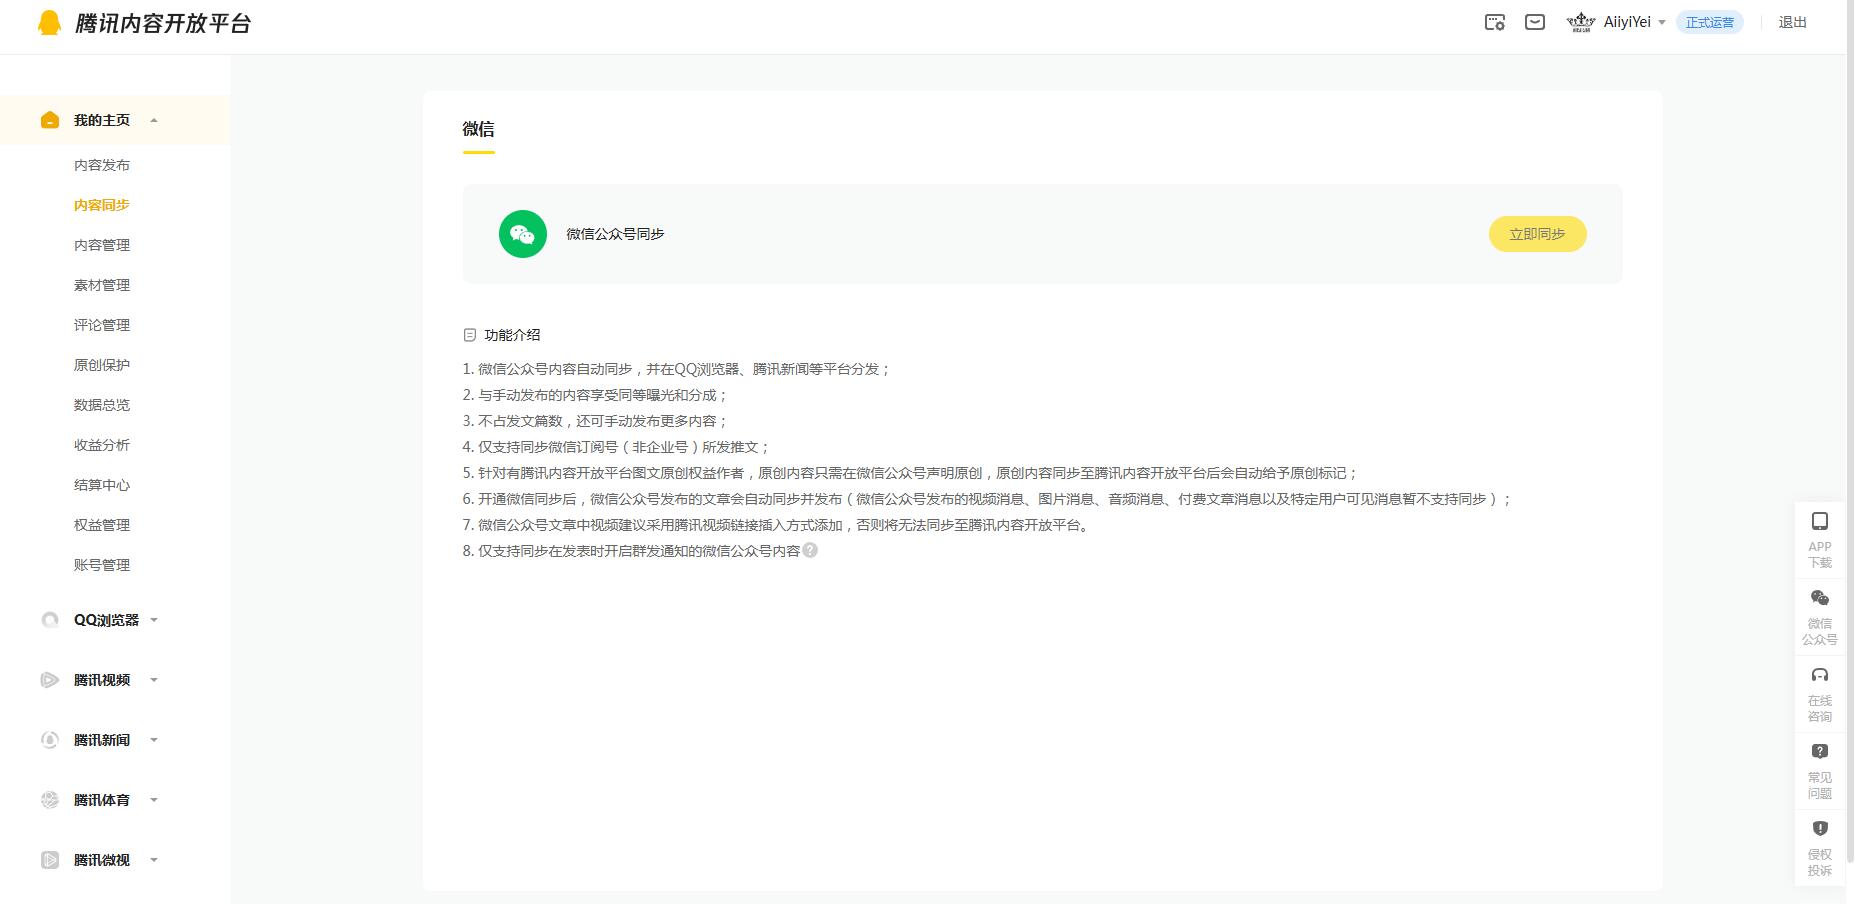The height and width of the screenshot is (904, 1855).
Task: Click the Tencent penguin logo icon
Action: (x=49, y=23)
